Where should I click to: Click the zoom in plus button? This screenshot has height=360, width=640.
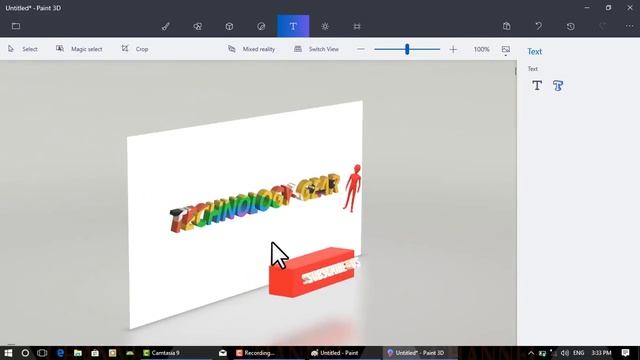(x=453, y=49)
